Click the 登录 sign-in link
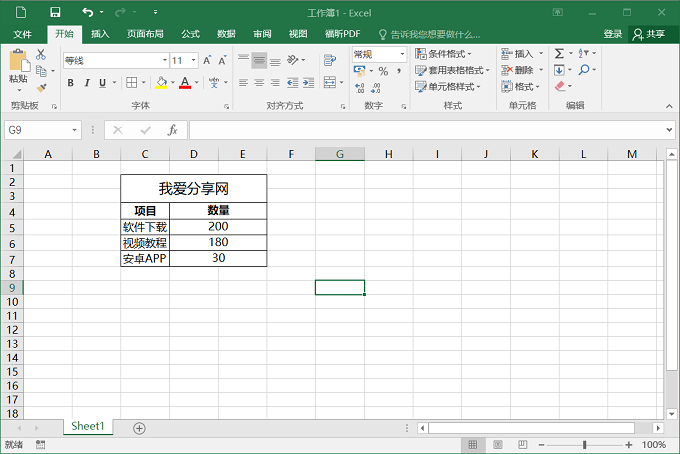Image resolution: width=680 pixels, height=454 pixels. click(x=613, y=33)
